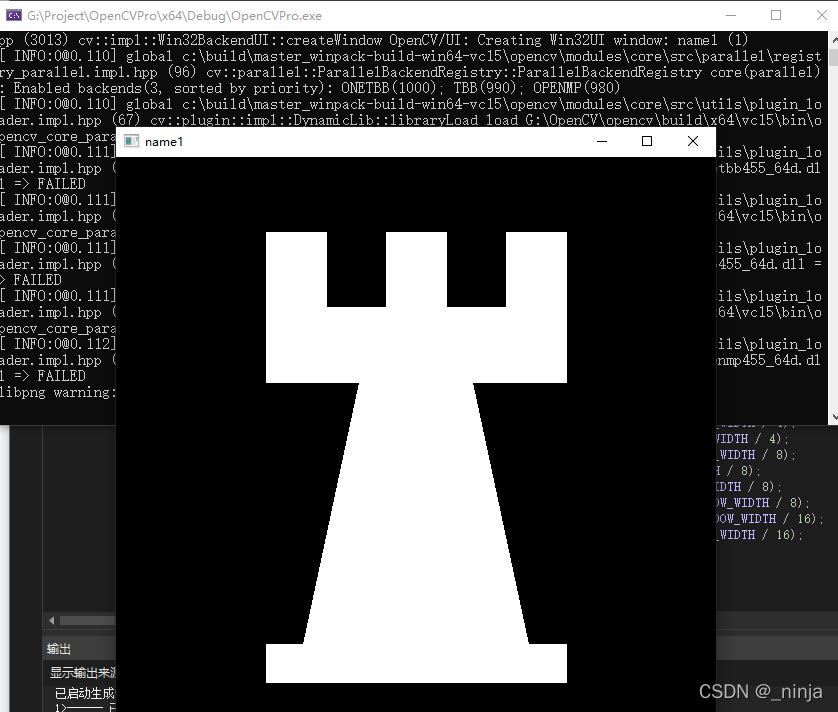Screen dimensions: 838x712
Task: Click the 显示输出来源 label
Action: [x=82, y=672]
